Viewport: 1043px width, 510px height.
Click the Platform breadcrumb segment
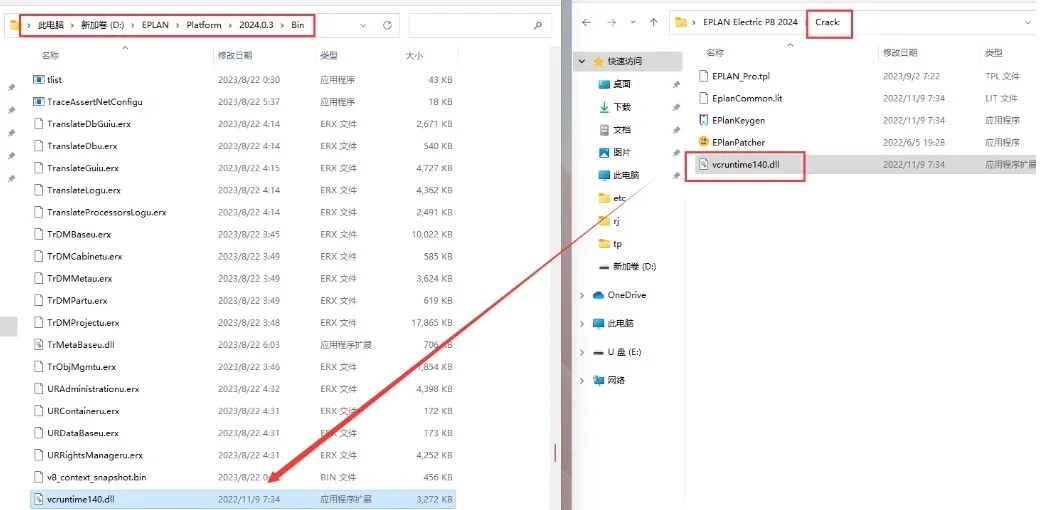pyautogui.click(x=204, y=25)
